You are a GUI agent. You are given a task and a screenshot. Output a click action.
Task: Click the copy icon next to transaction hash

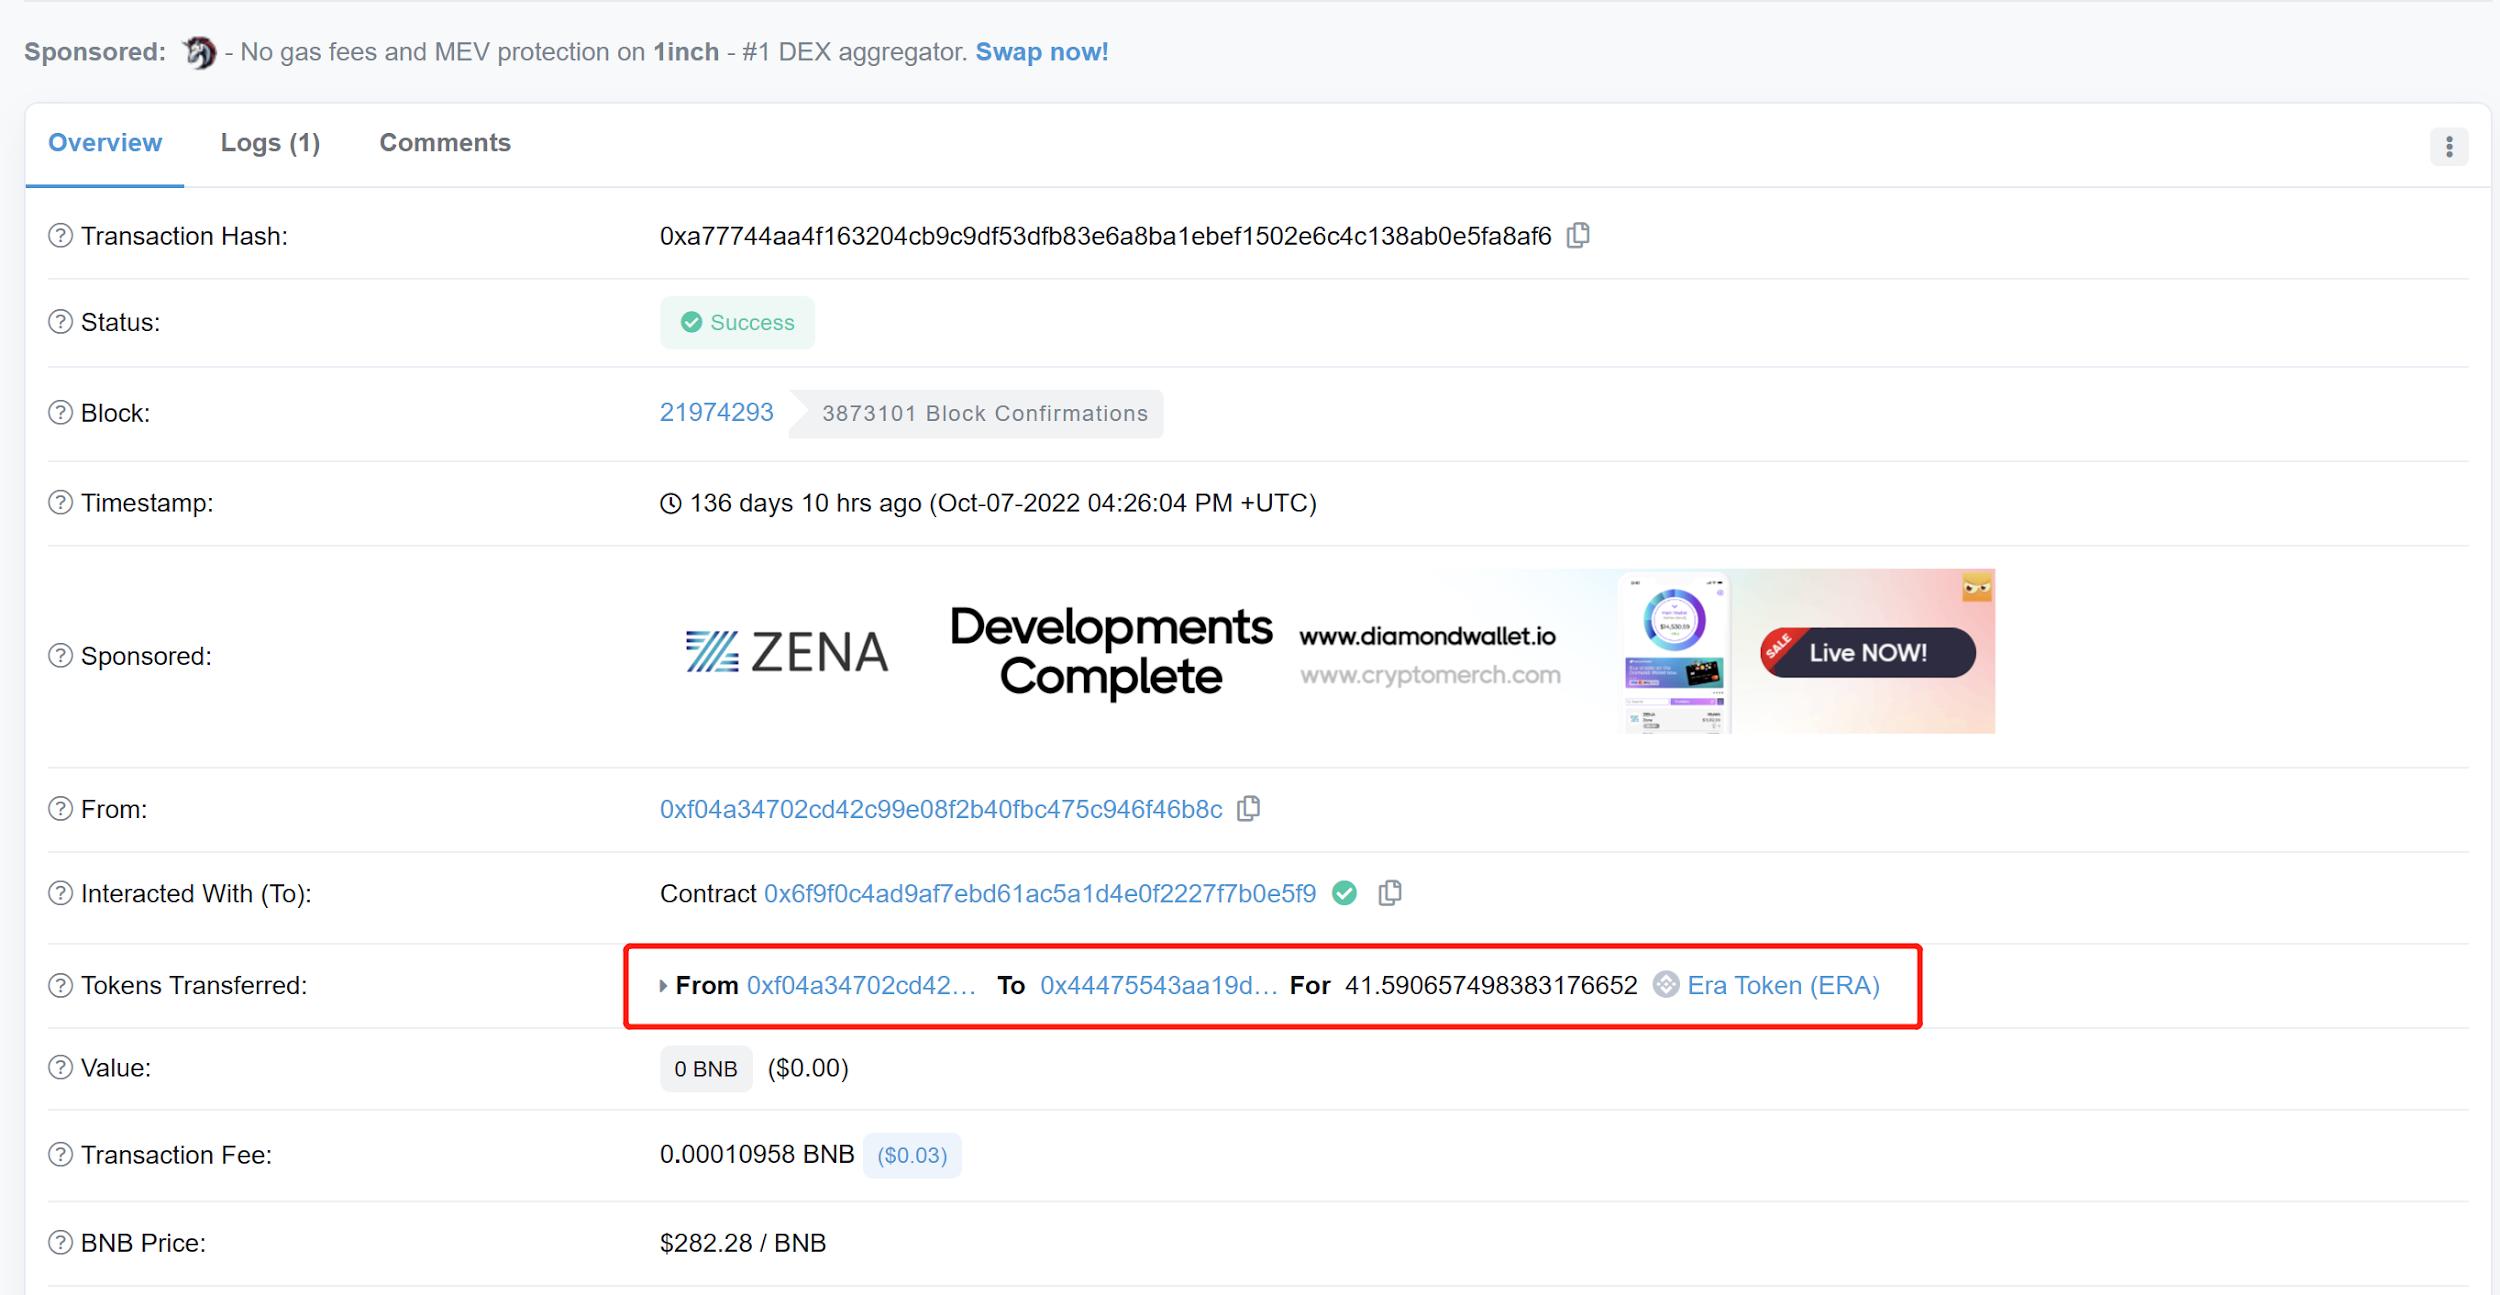(x=1575, y=235)
